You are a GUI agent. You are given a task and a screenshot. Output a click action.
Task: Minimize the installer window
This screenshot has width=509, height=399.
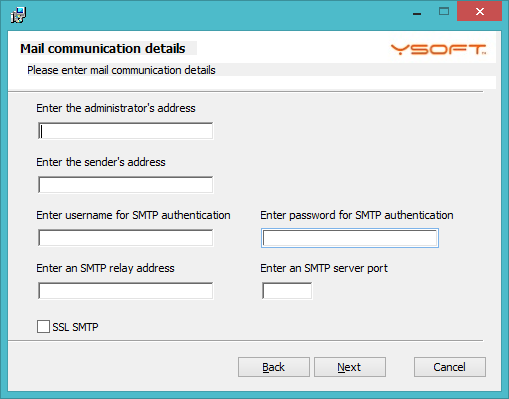417,12
